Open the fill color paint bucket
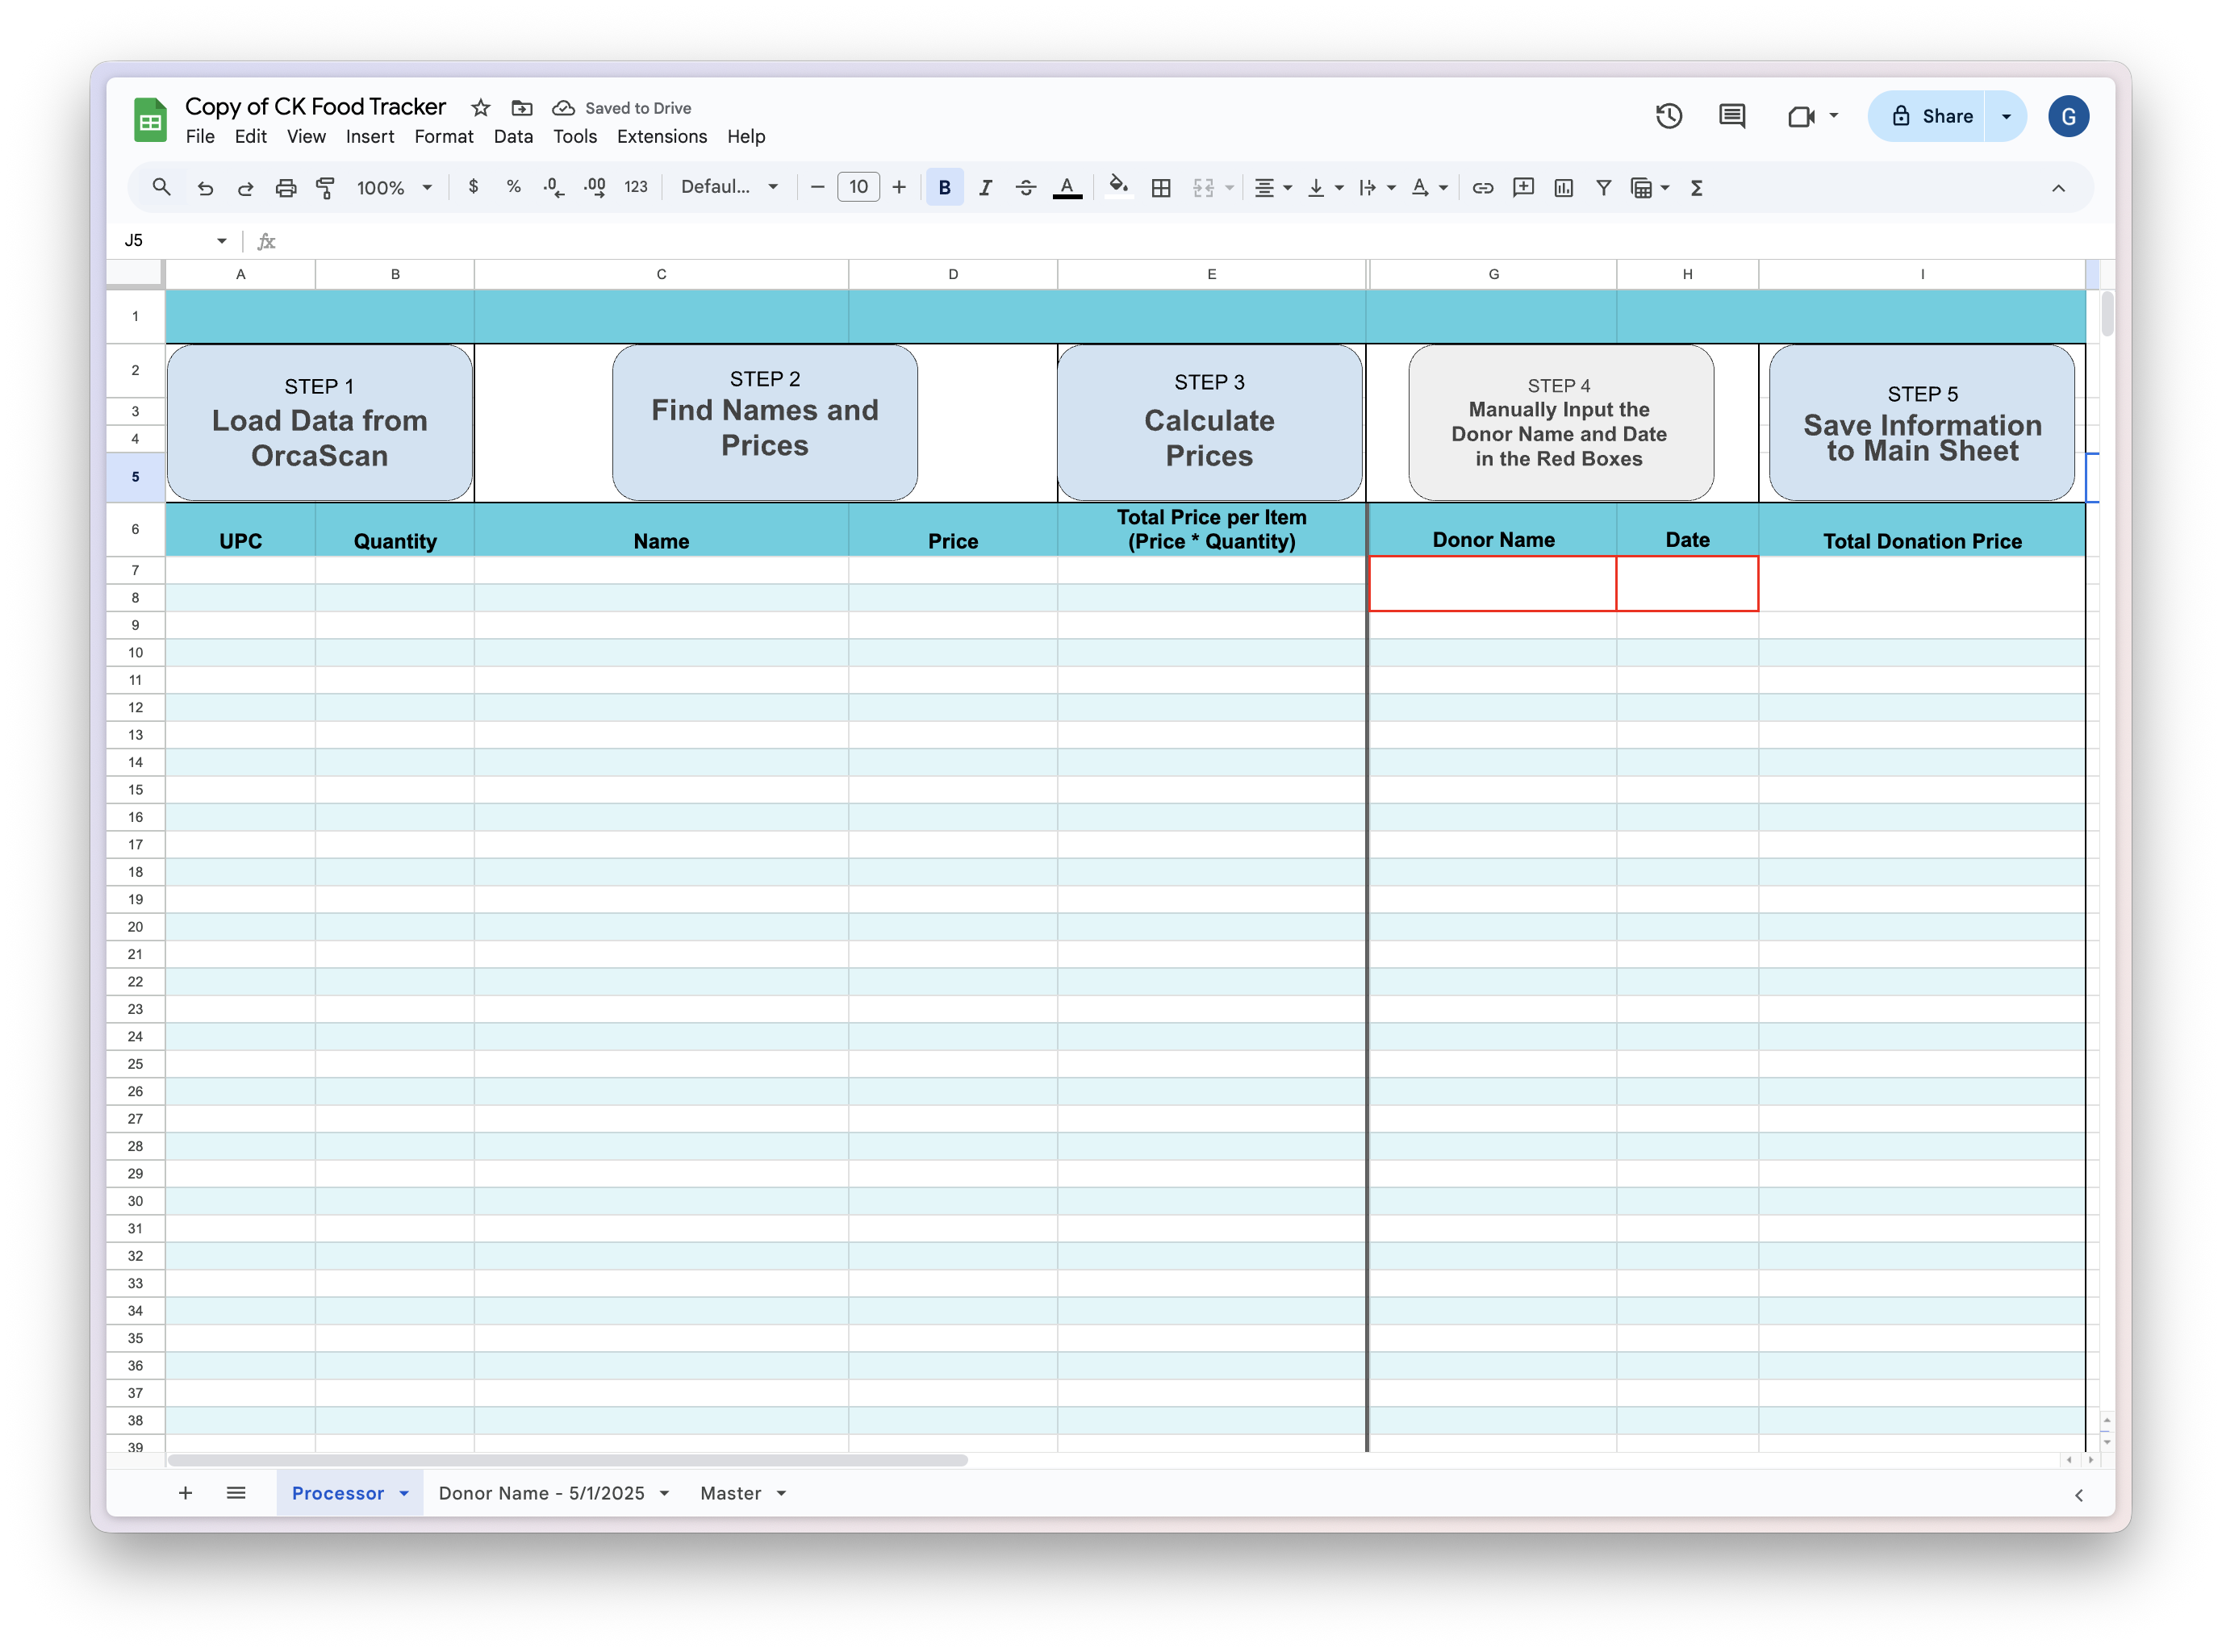 [1118, 187]
